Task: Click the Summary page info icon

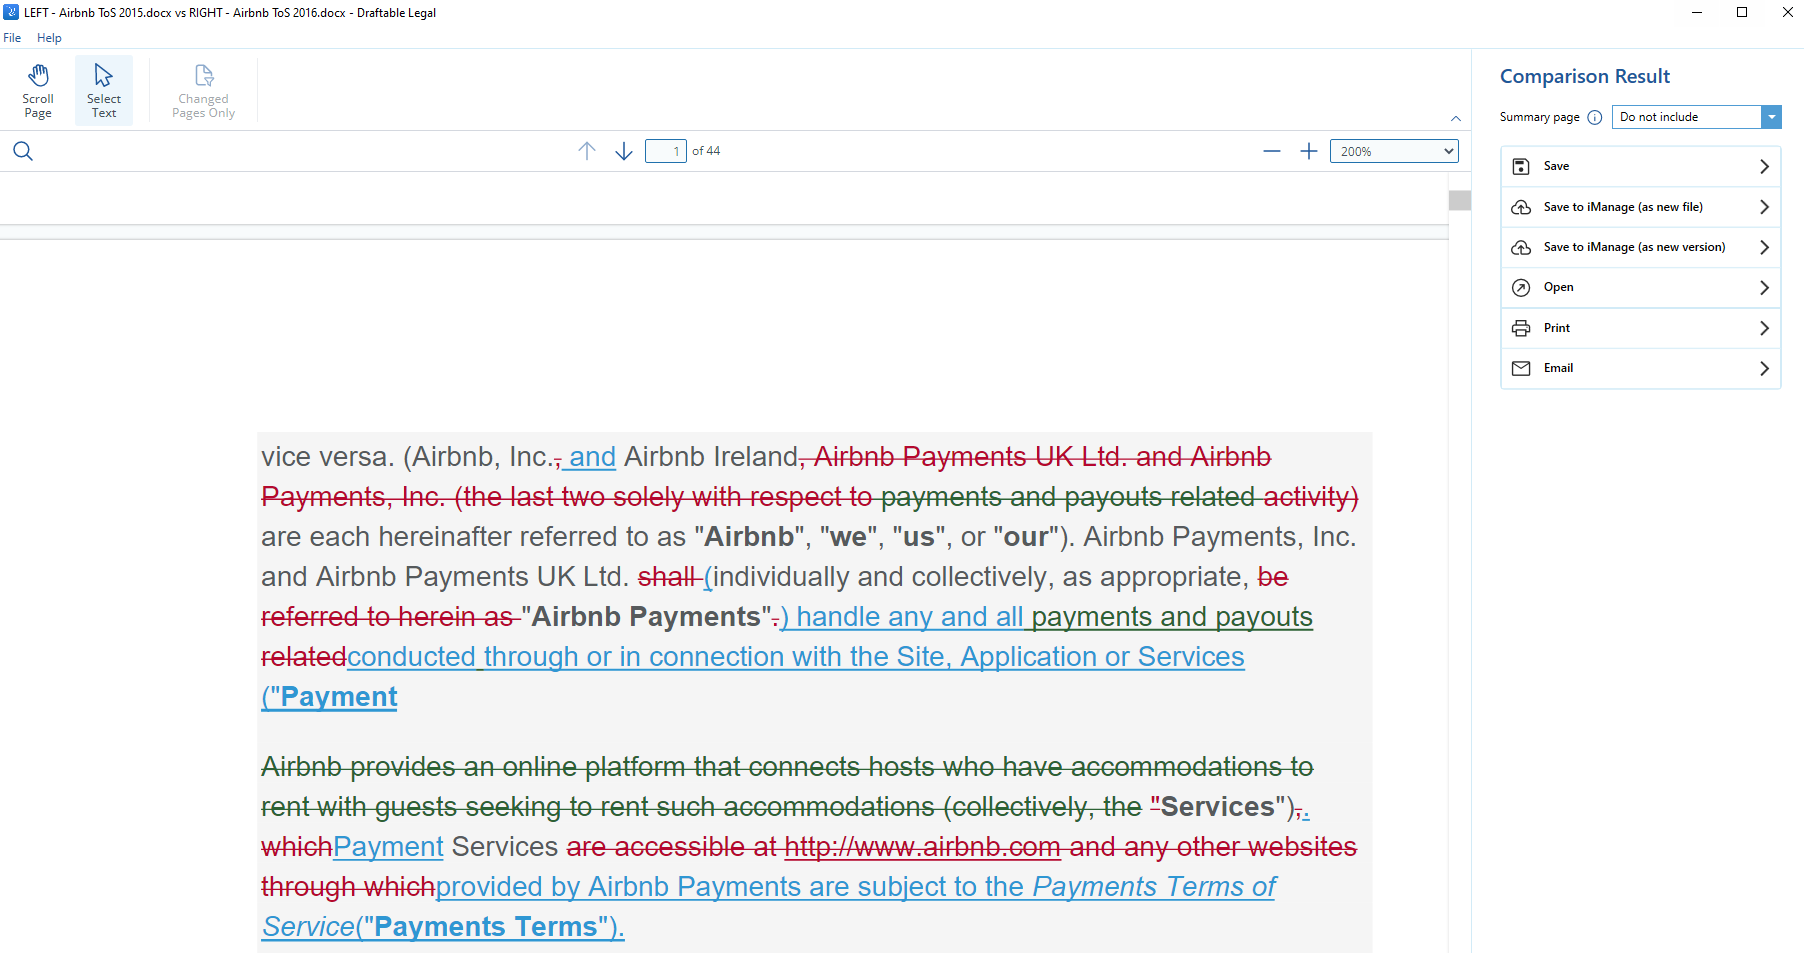Action: pos(1595,117)
